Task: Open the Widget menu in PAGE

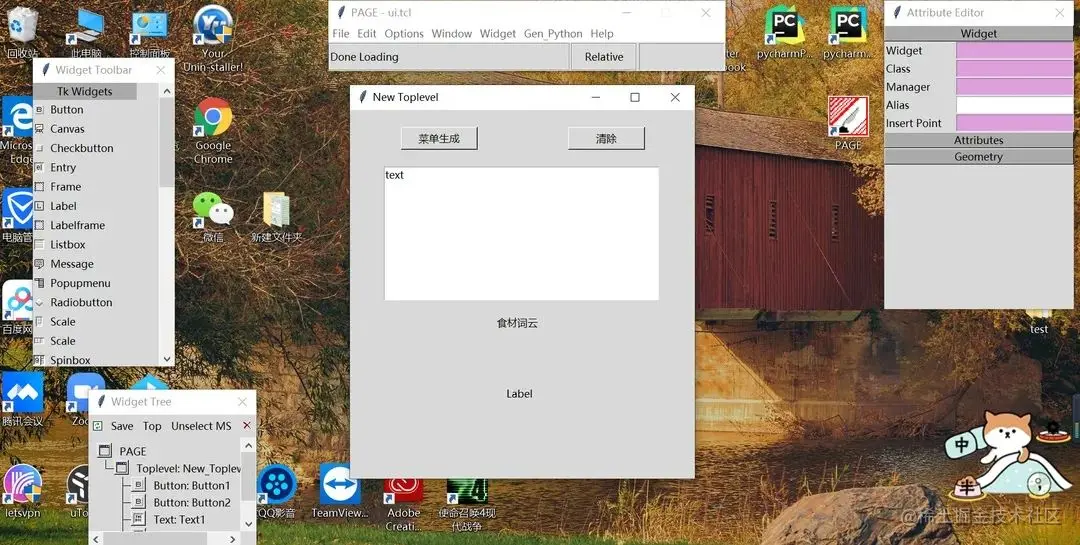Action: (497, 34)
